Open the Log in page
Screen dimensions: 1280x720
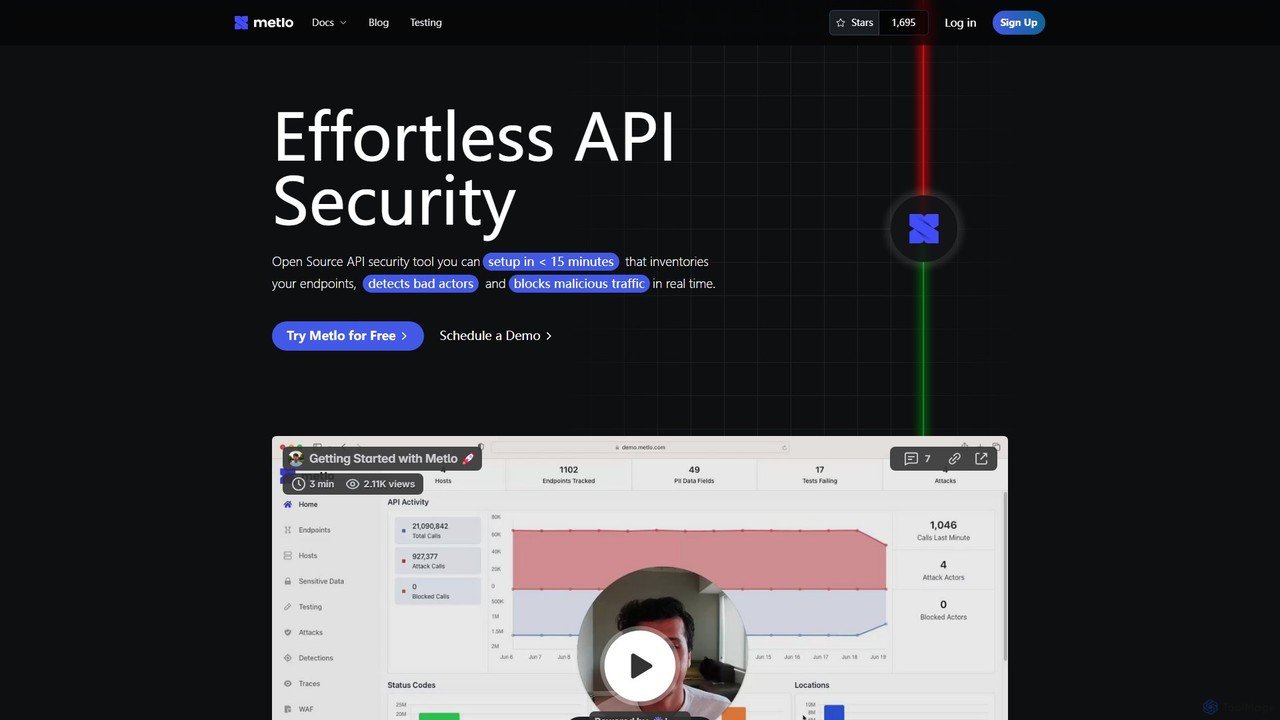pyautogui.click(x=960, y=22)
